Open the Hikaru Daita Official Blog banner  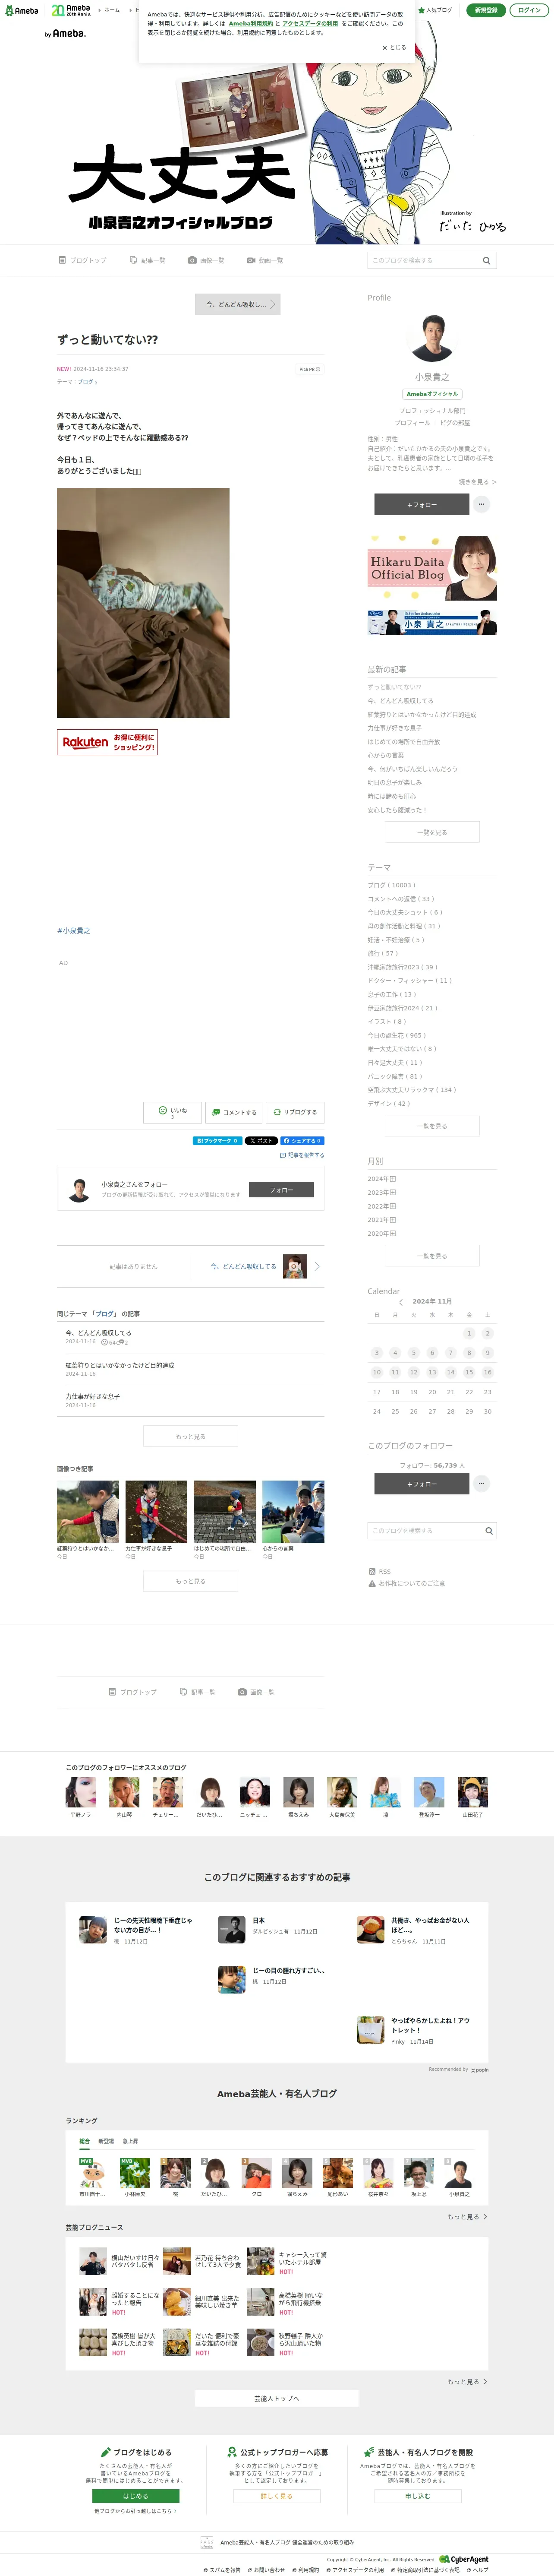[432, 568]
